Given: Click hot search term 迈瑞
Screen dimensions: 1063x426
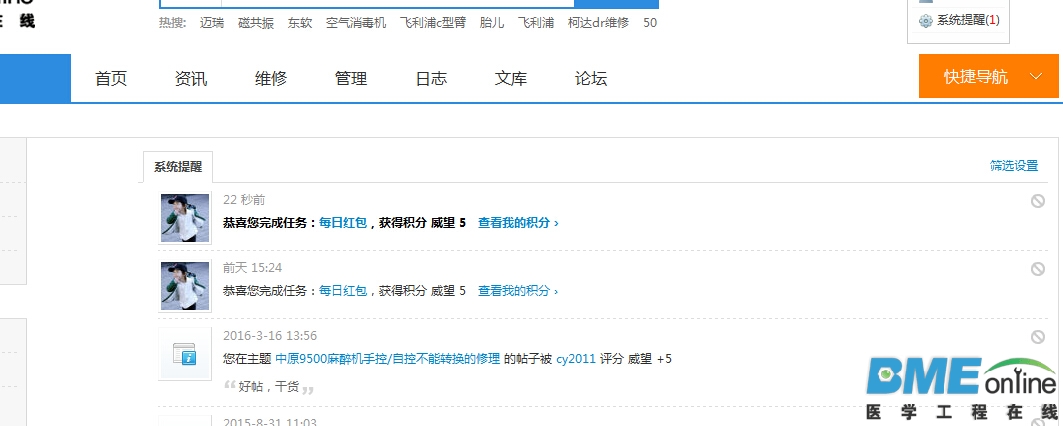Looking at the screenshot, I should 212,23.
